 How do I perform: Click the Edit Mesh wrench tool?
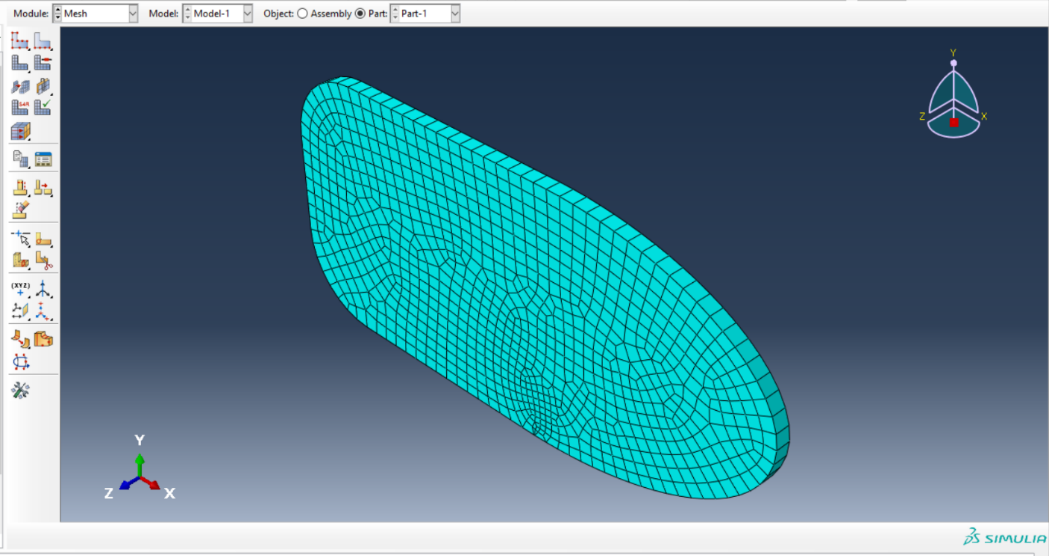point(20,390)
